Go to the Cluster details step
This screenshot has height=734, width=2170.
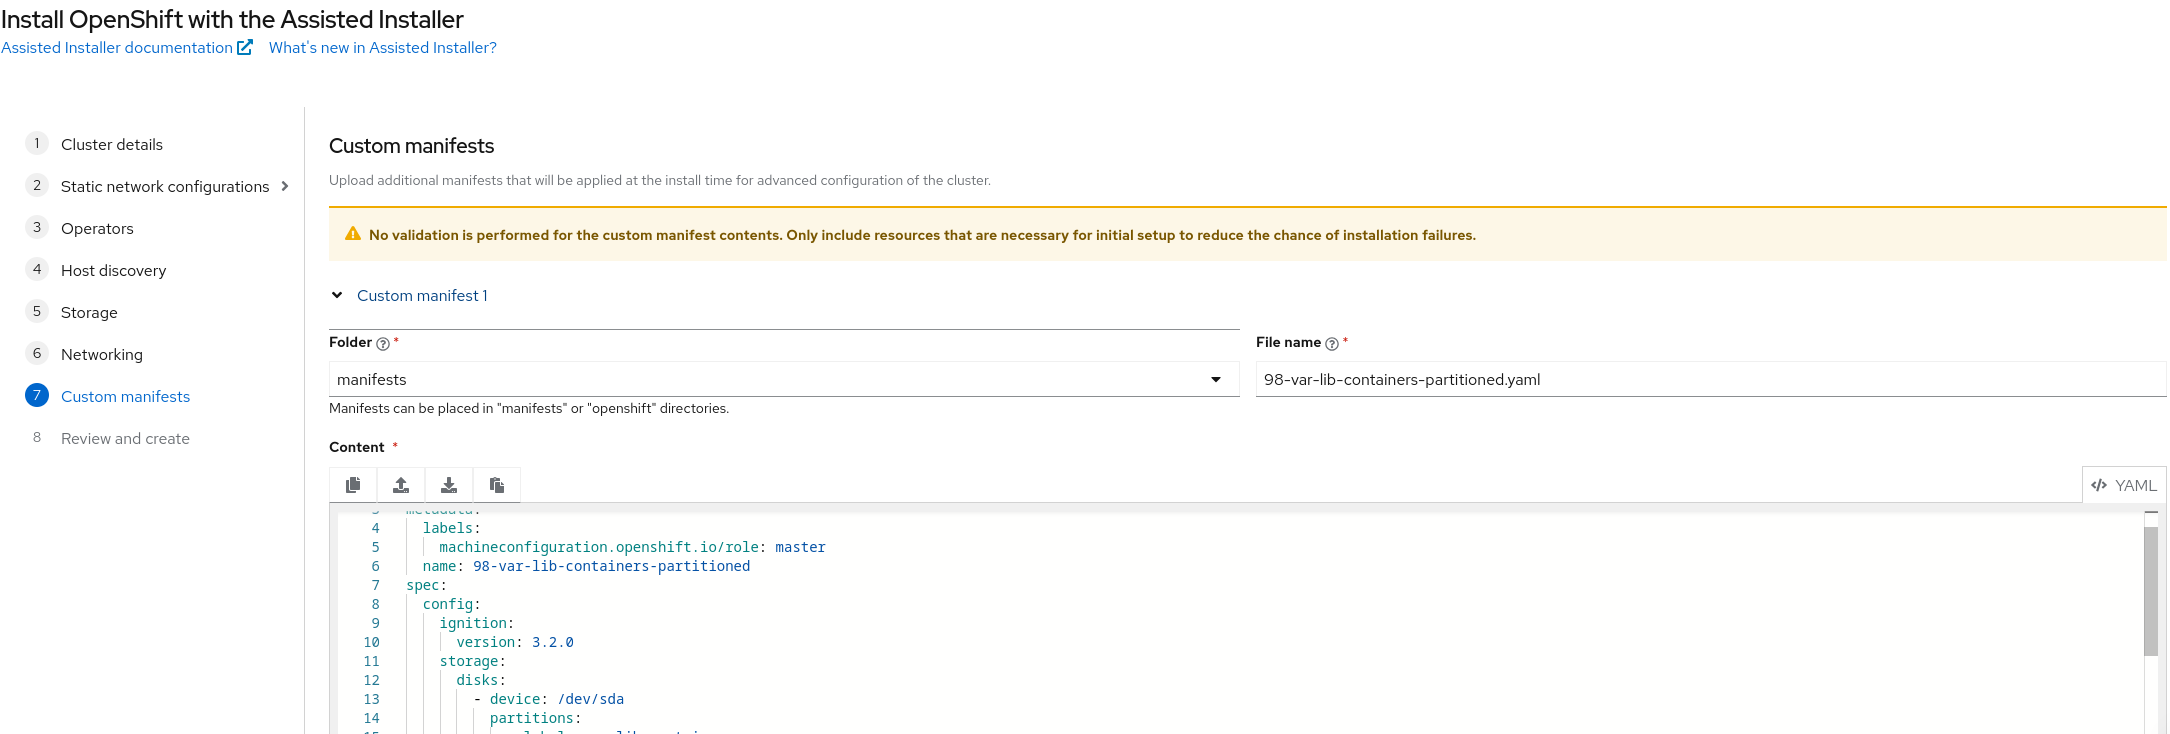point(112,144)
